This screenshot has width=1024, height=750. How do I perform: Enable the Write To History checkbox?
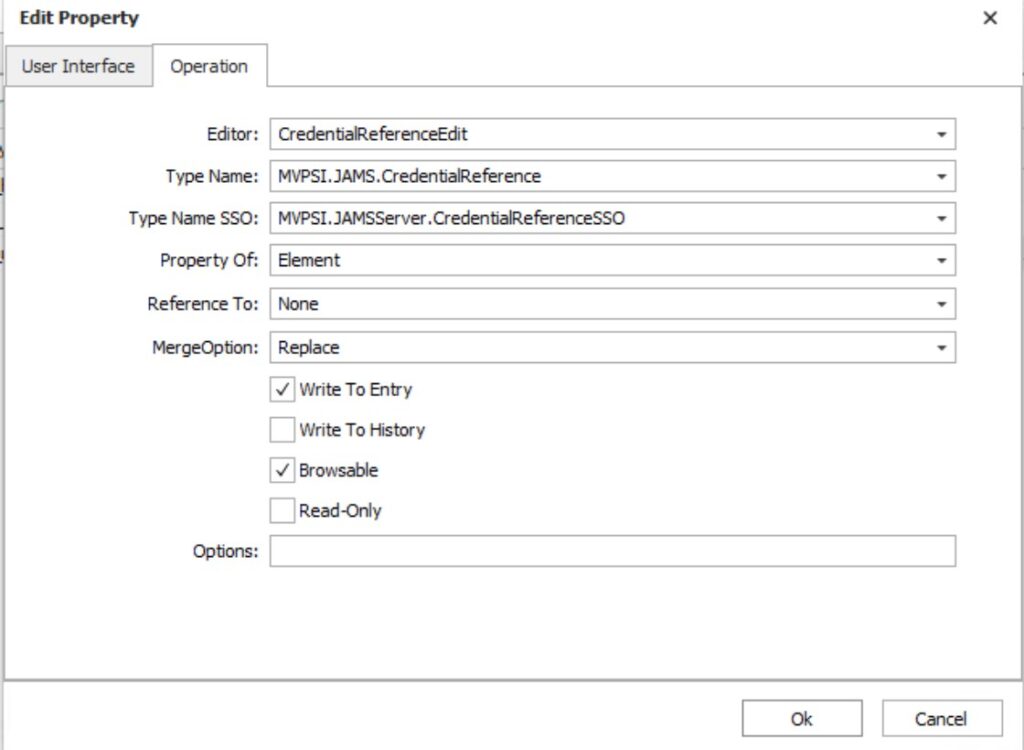pos(282,430)
